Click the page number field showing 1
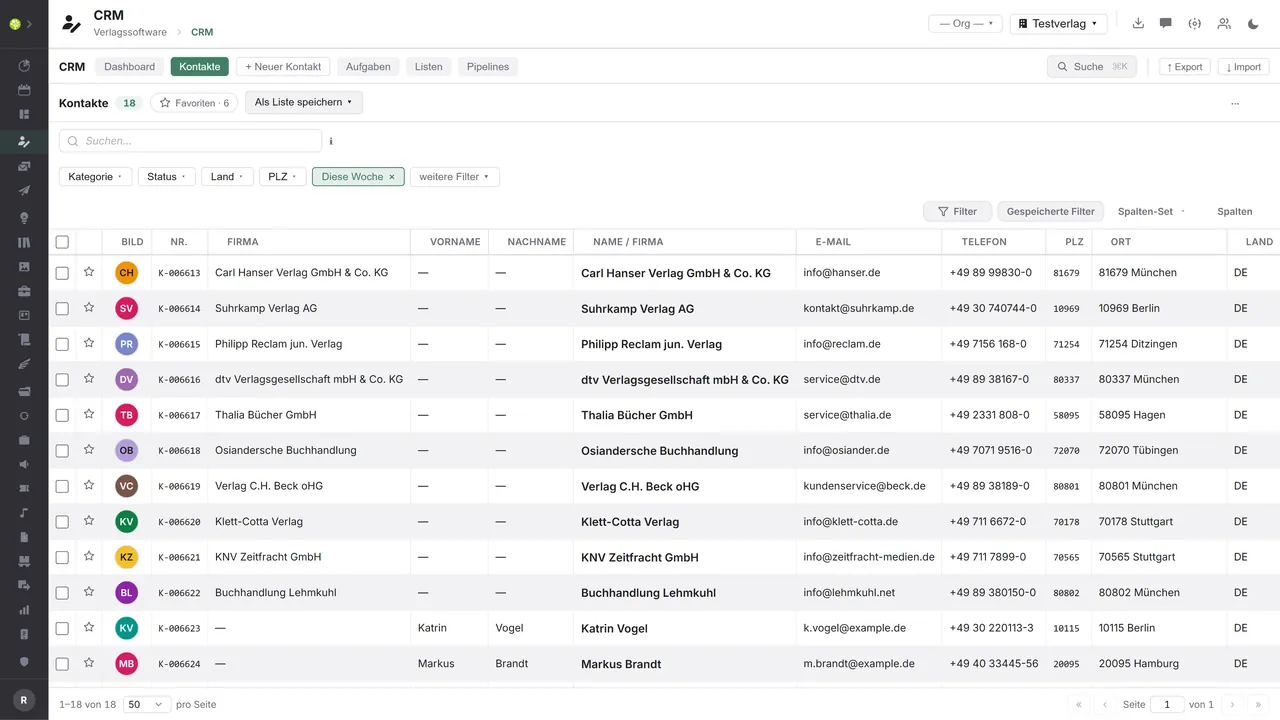The width and height of the screenshot is (1280, 720). [x=1167, y=704]
